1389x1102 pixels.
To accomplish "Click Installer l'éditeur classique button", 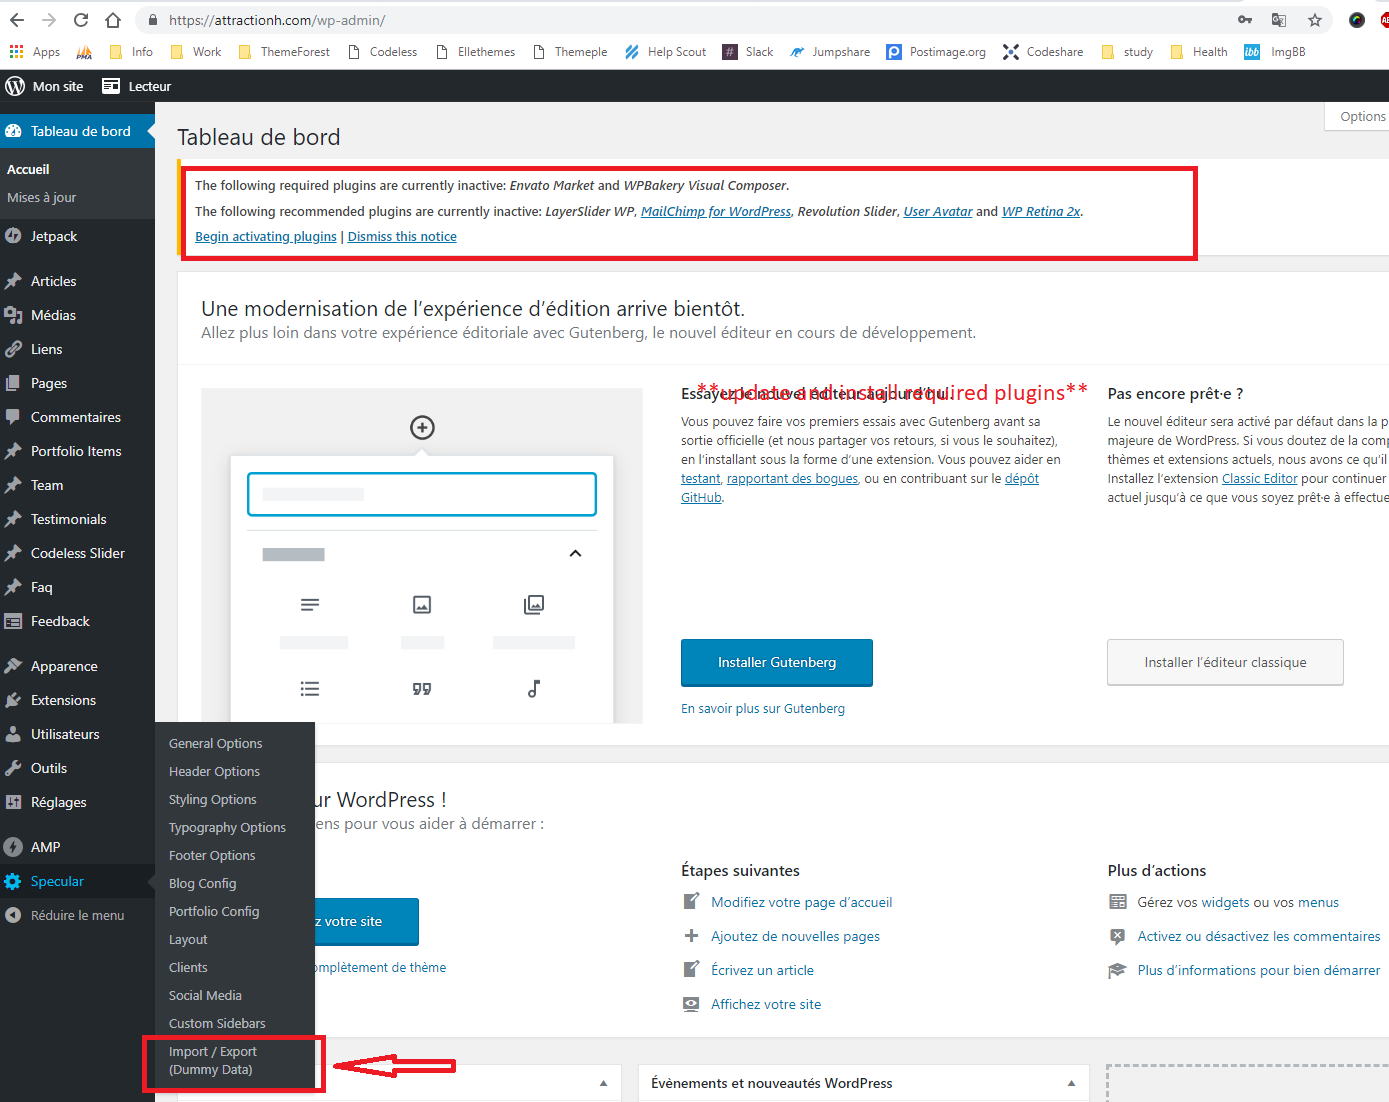I will click(x=1225, y=663).
